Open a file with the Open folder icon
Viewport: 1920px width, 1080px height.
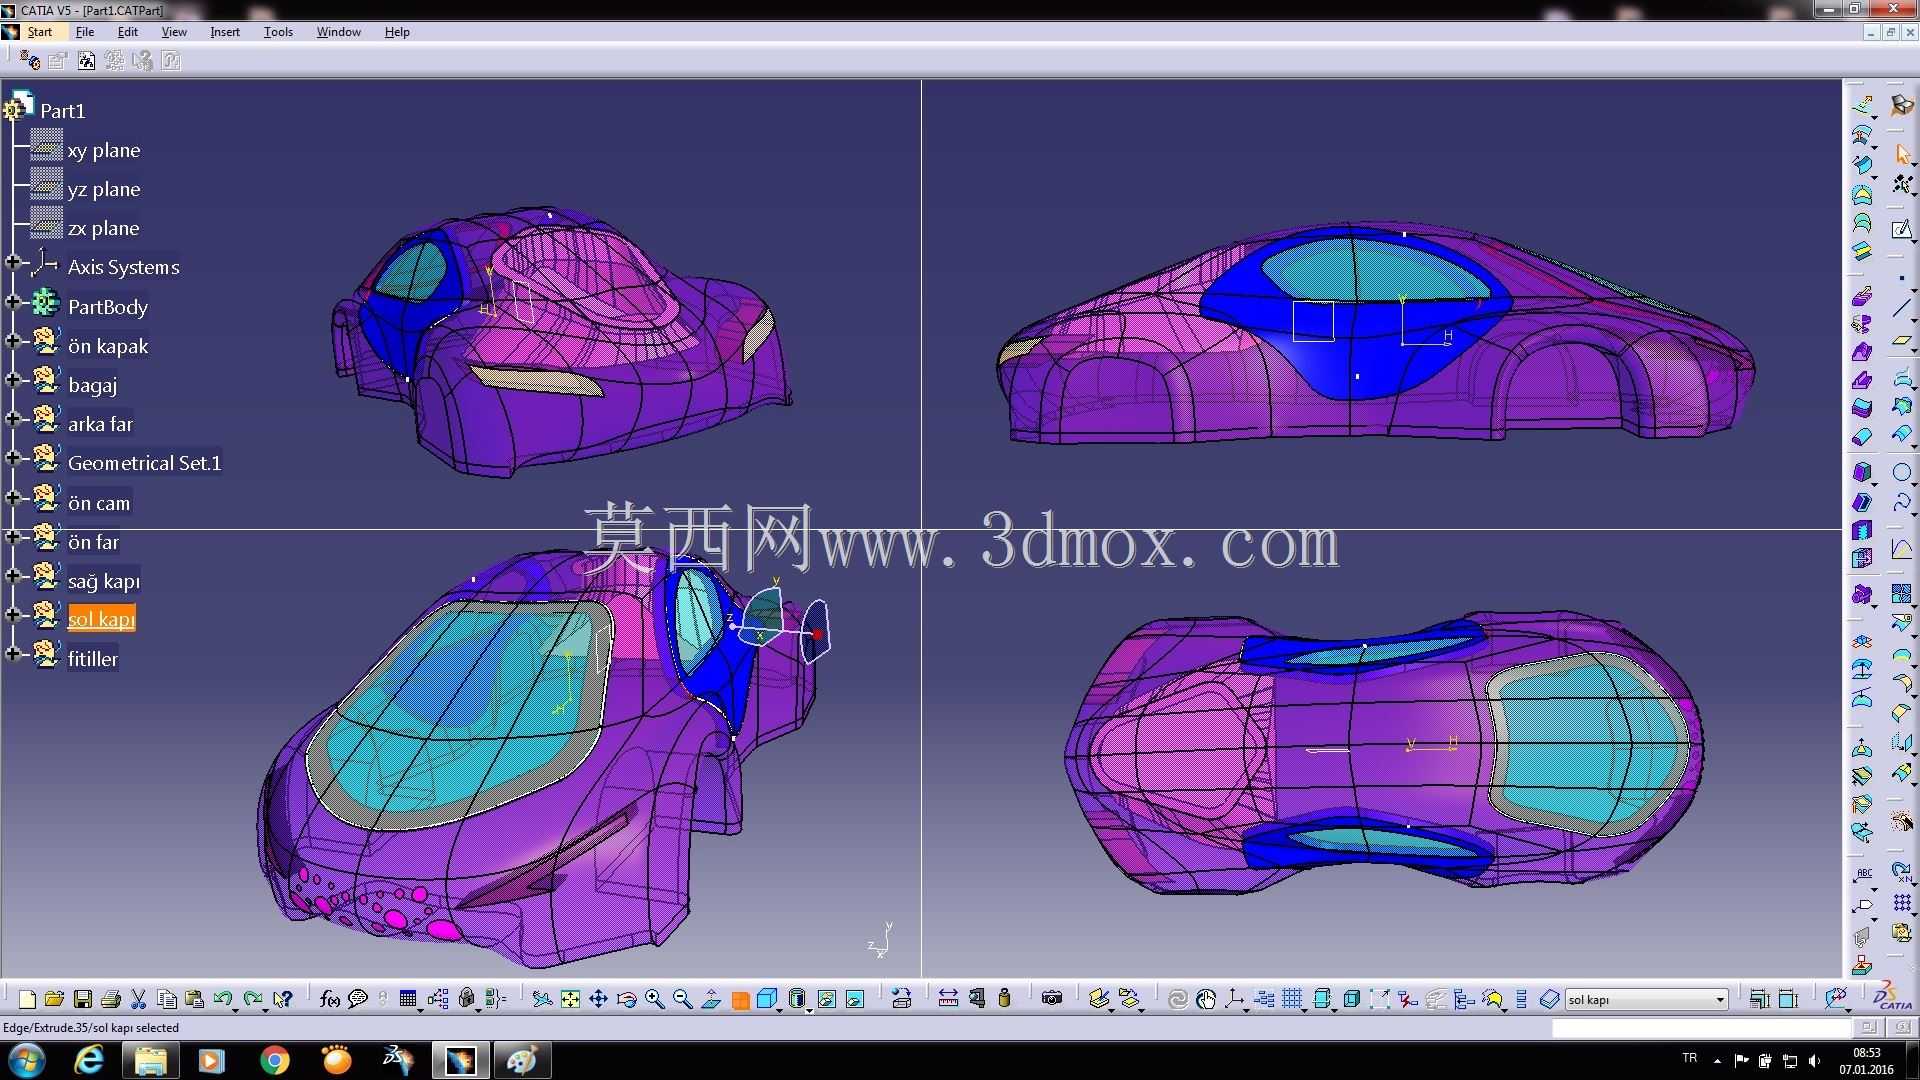(x=55, y=998)
